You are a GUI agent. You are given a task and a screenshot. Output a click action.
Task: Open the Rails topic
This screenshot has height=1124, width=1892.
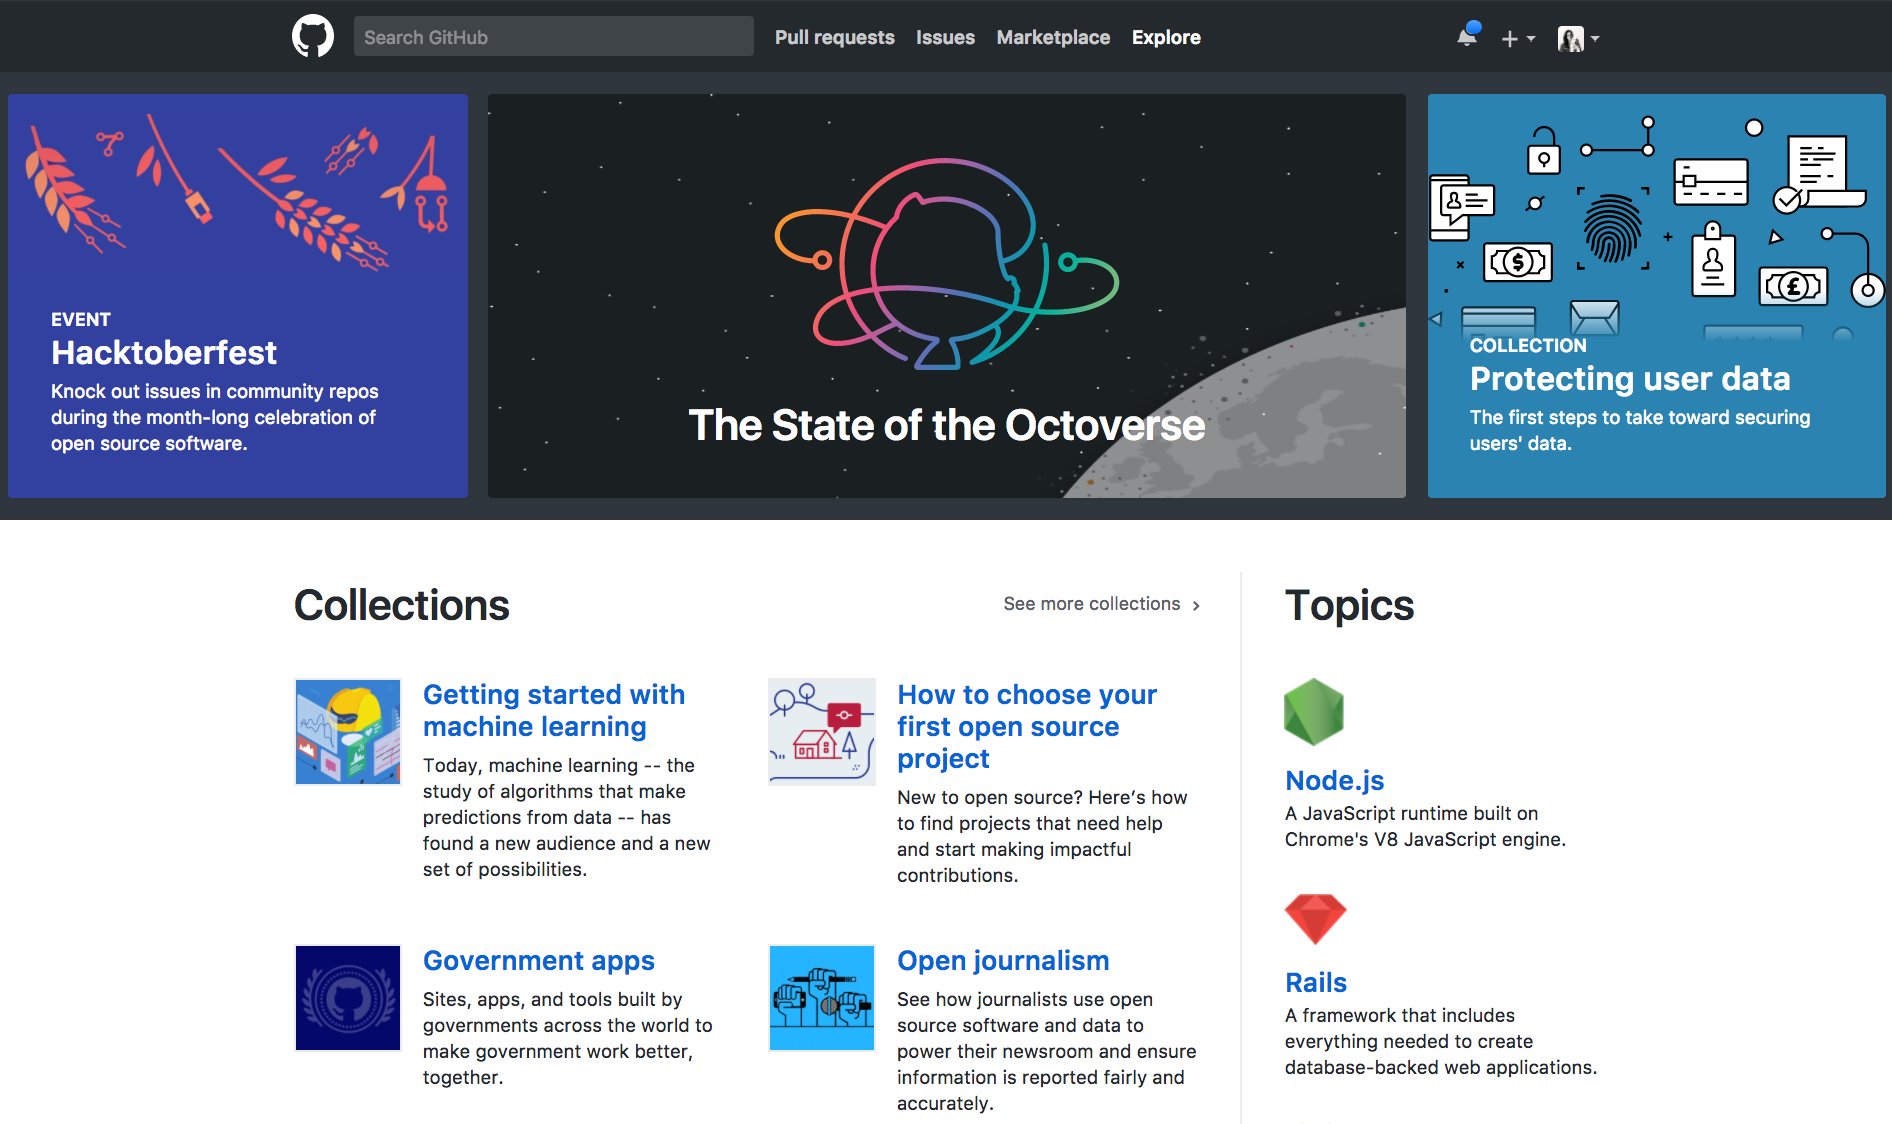(1316, 982)
